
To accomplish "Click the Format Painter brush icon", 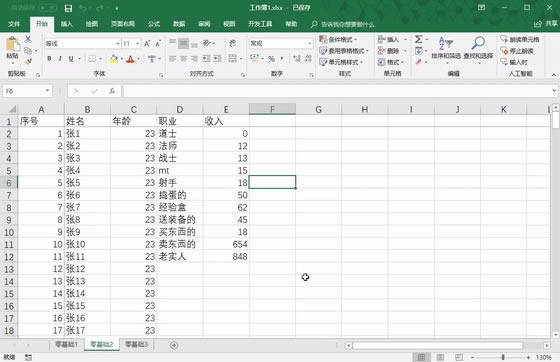I will click(x=28, y=62).
